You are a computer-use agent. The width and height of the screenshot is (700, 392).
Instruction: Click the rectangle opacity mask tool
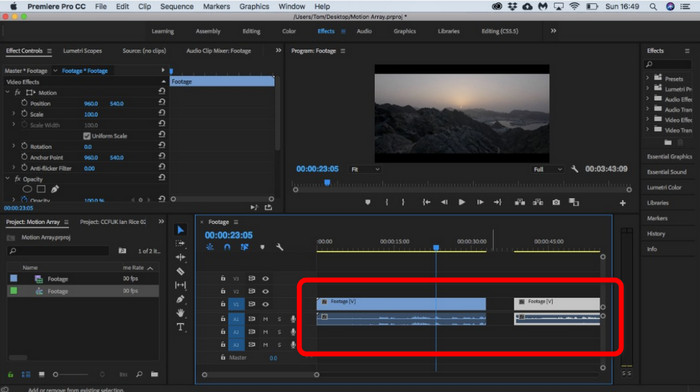point(41,189)
